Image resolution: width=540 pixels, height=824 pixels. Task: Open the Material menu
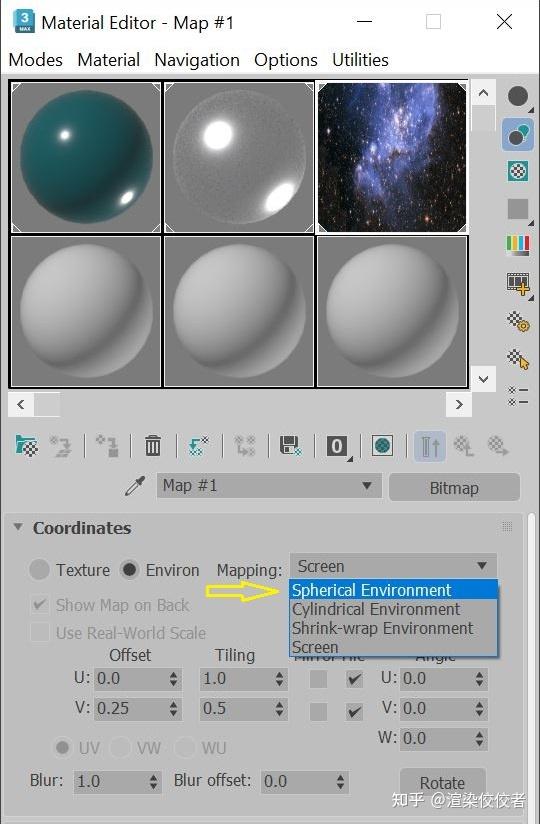tap(109, 60)
